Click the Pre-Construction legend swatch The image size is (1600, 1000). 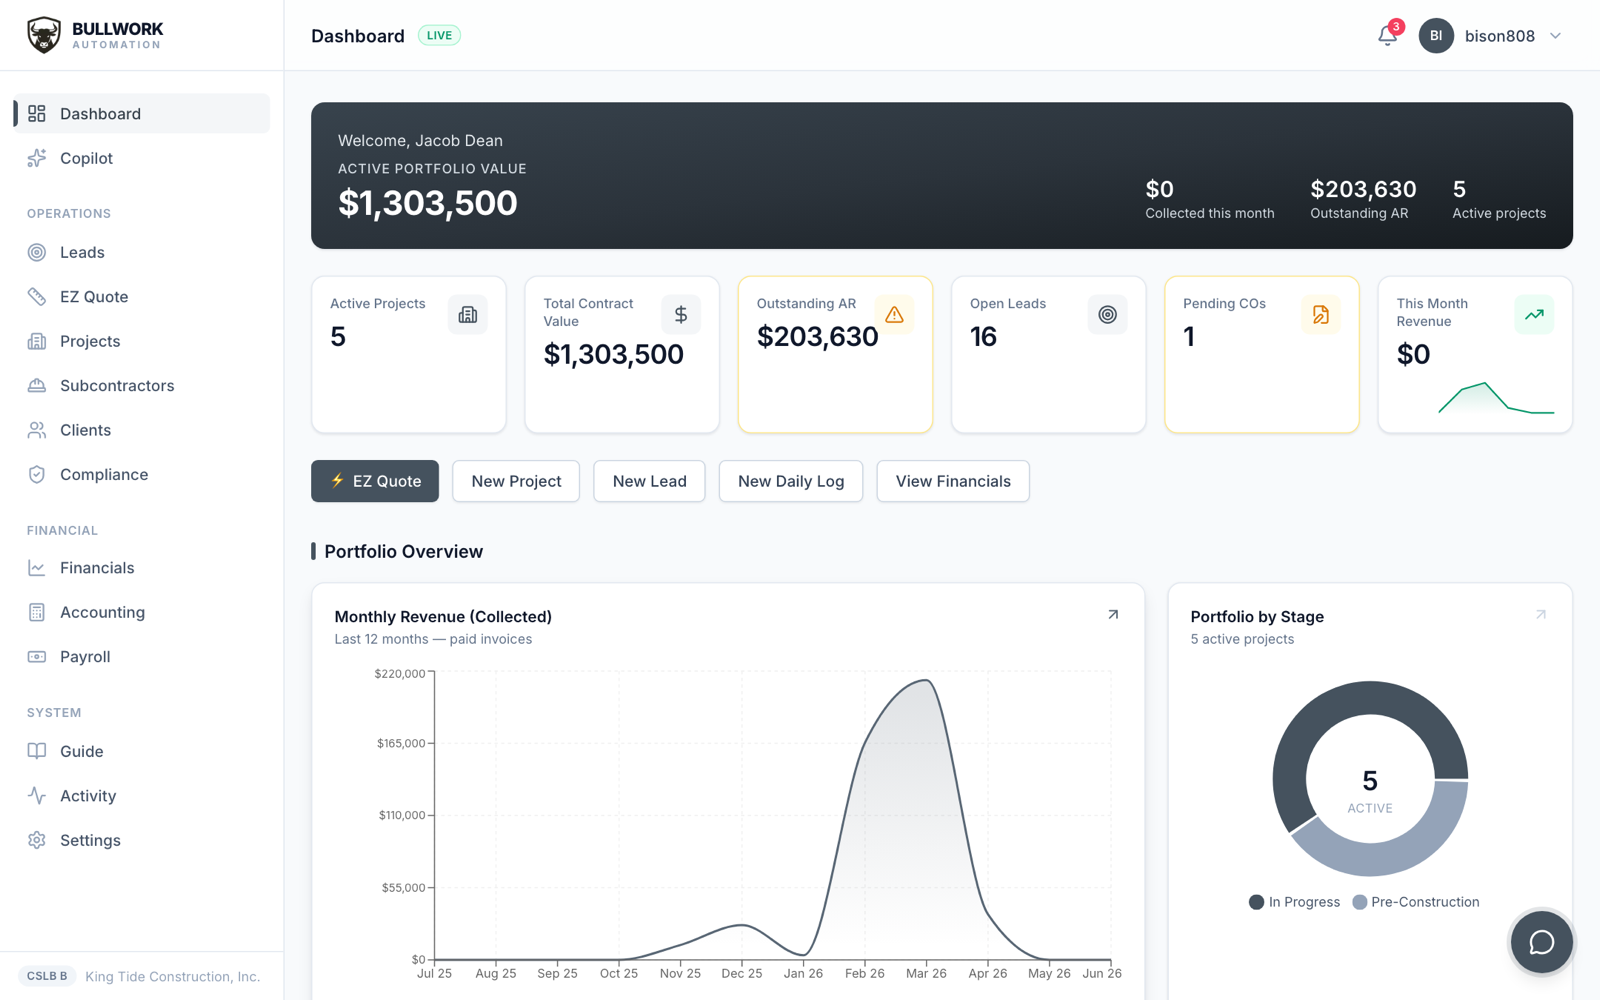click(1359, 902)
